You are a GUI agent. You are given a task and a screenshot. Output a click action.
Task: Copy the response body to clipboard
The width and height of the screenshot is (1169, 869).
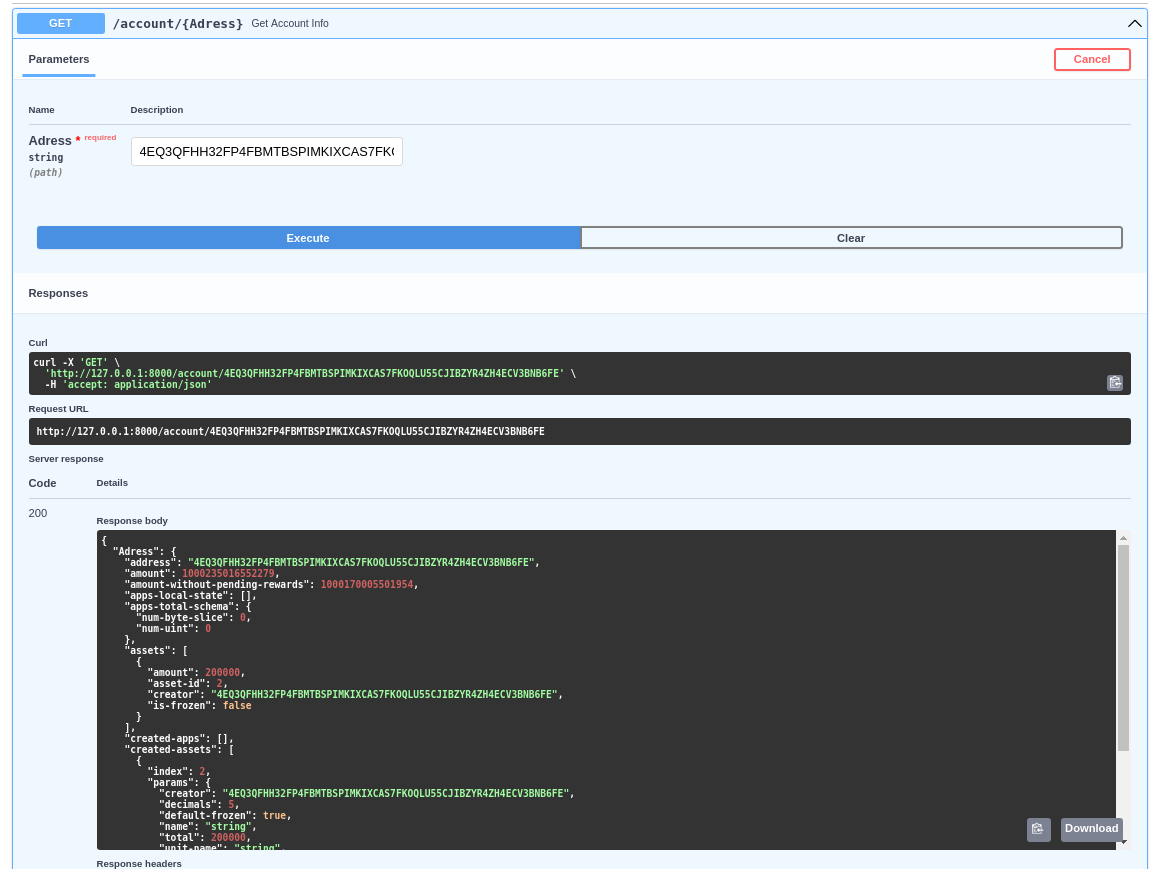pyautogui.click(x=1038, y=829)
